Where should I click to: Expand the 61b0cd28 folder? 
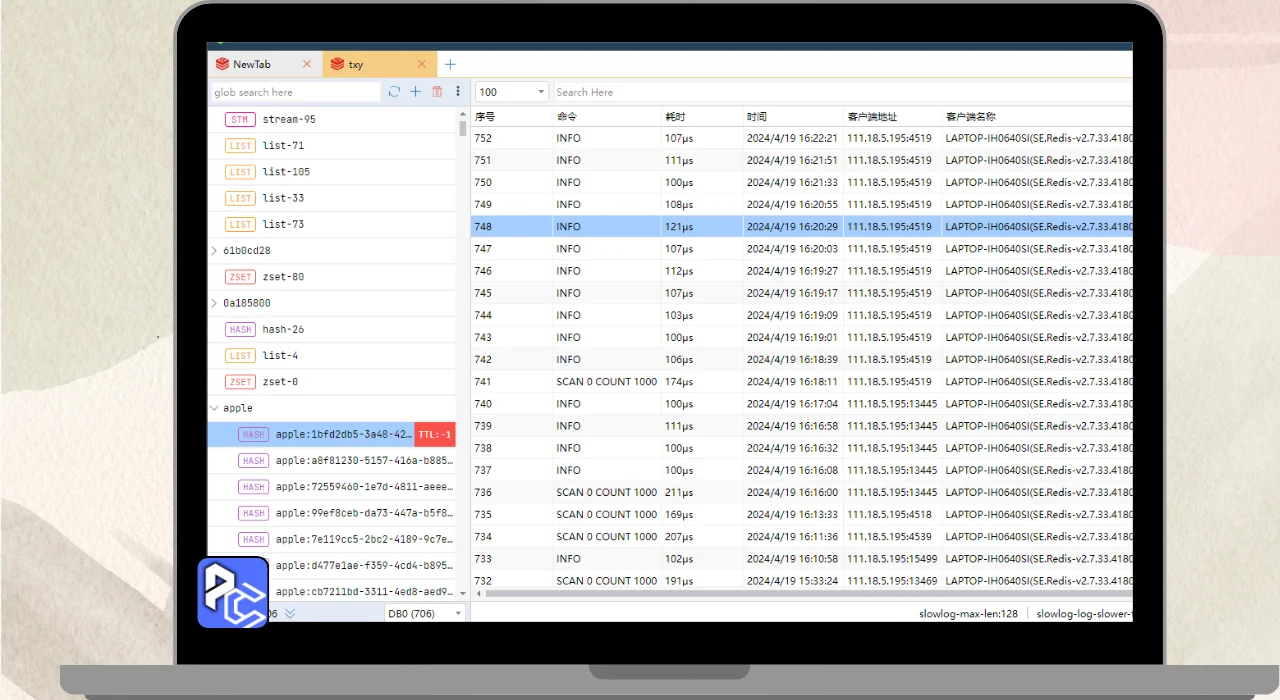tap(215, 251)
